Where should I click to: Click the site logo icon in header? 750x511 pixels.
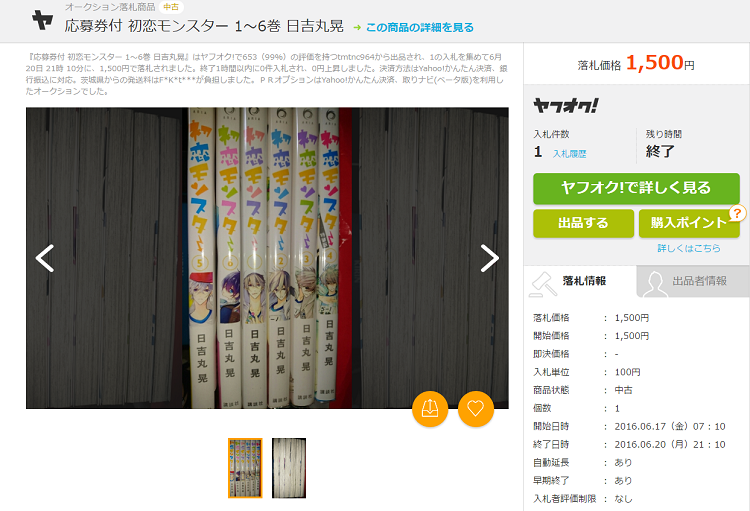[x=43, y=20]
